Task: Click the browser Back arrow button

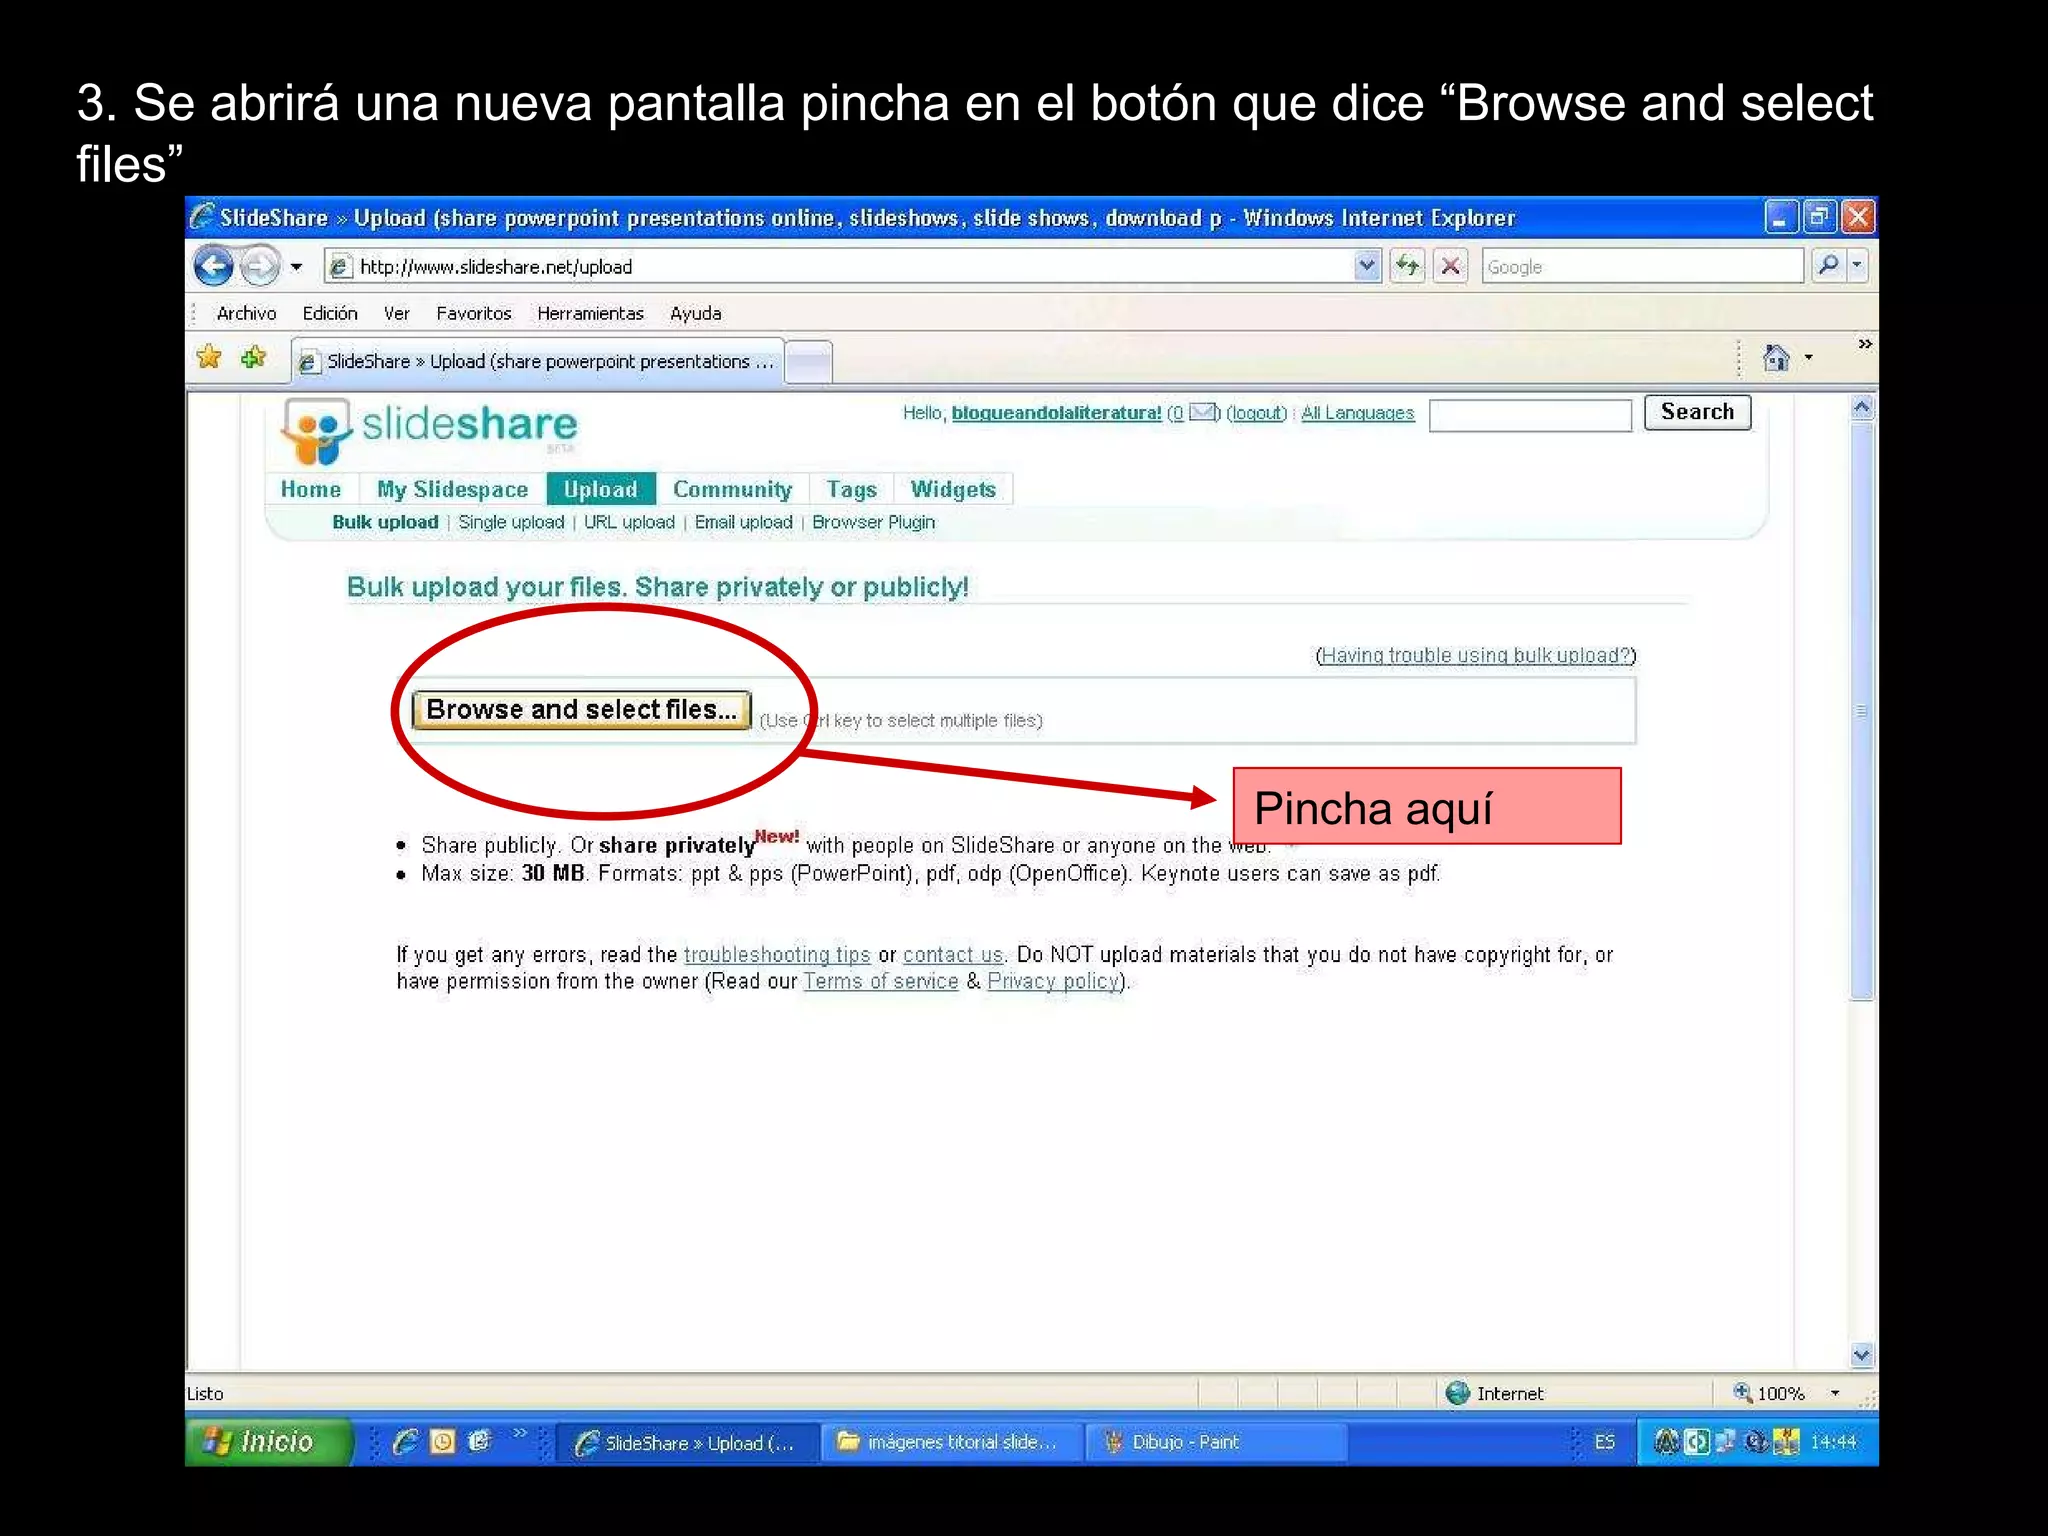Action: (x=213, y=266)
